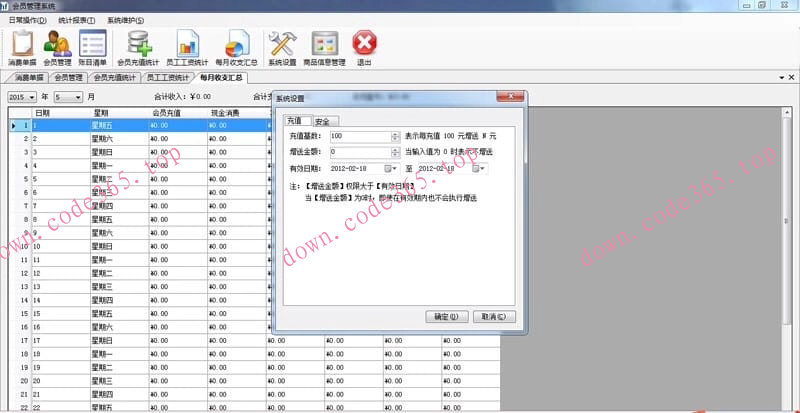Switch to the 会员管理 document tab
Viewport: 800px width, 413px height.
(68, 78)
